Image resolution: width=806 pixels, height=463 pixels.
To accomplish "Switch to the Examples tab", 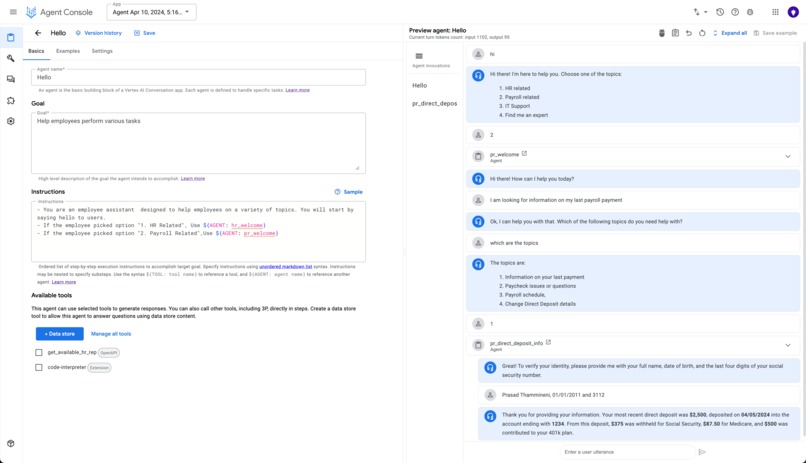I will point(68,51).
